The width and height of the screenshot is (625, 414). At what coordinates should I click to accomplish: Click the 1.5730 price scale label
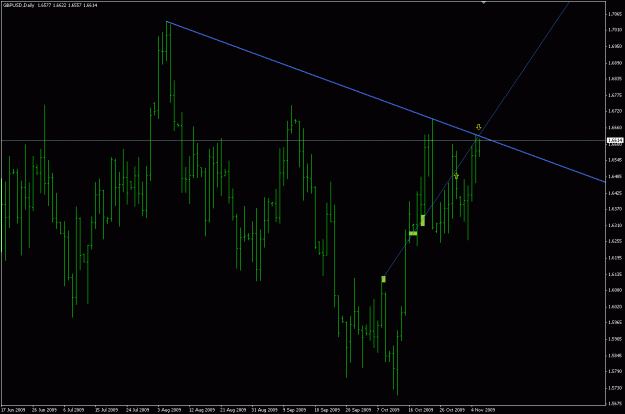615,388
